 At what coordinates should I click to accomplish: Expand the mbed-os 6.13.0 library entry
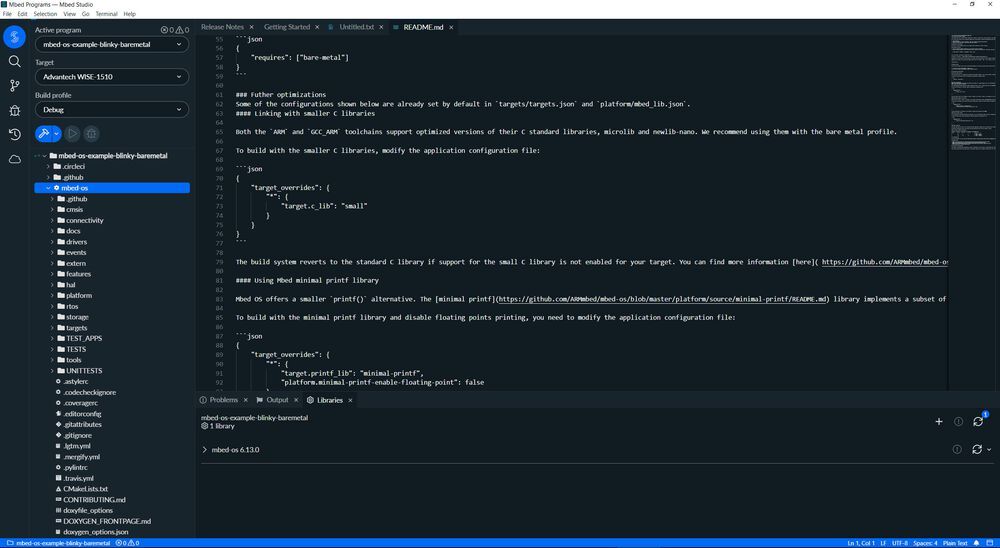205,450
